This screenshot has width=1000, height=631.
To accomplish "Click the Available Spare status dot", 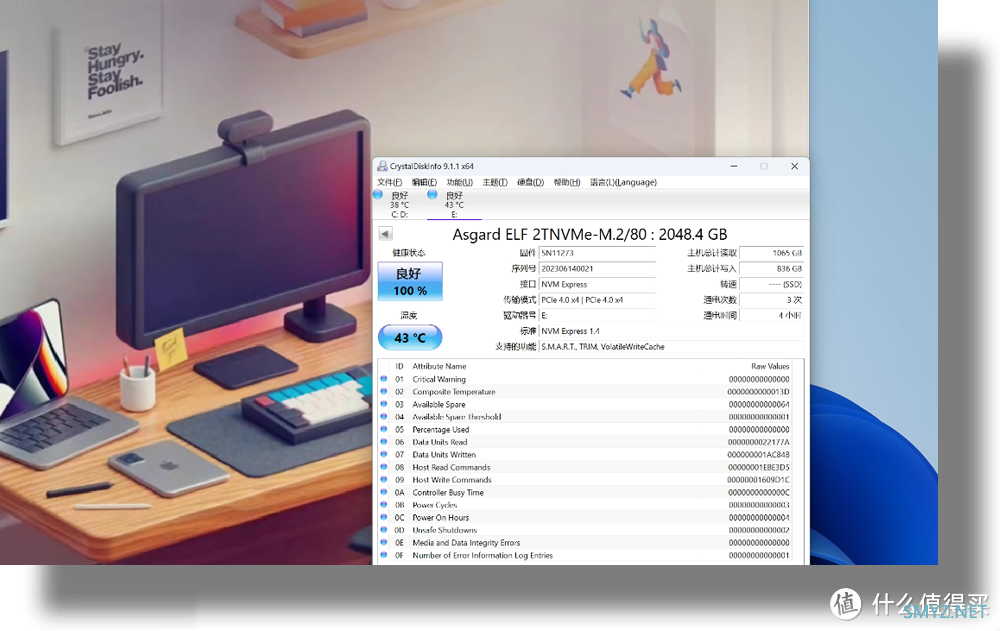I will tap(384, 404).
